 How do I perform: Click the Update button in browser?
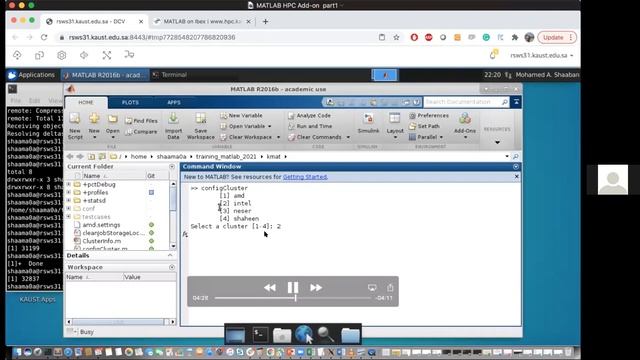point(557,37)
